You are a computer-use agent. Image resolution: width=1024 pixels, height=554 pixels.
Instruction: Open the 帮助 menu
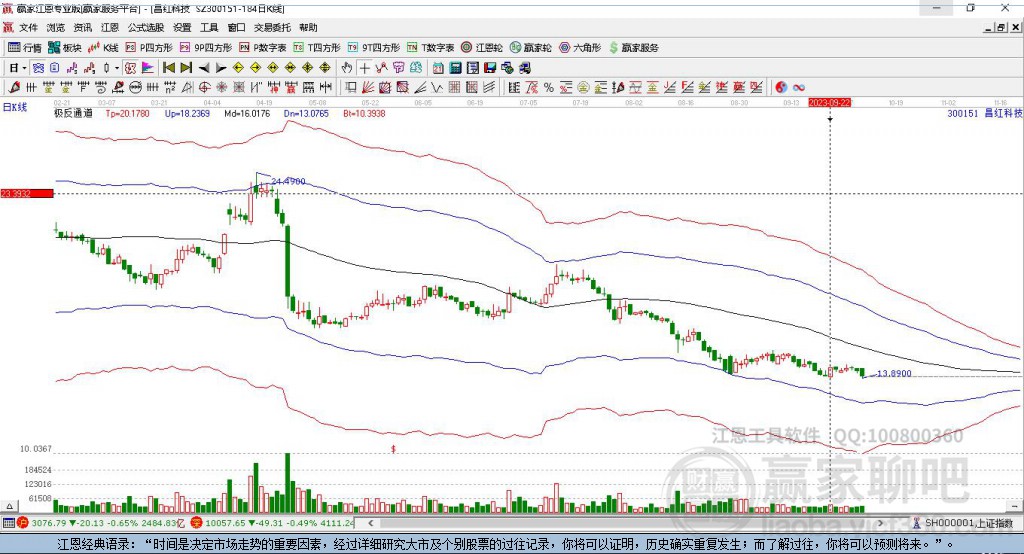click(308, 27)
